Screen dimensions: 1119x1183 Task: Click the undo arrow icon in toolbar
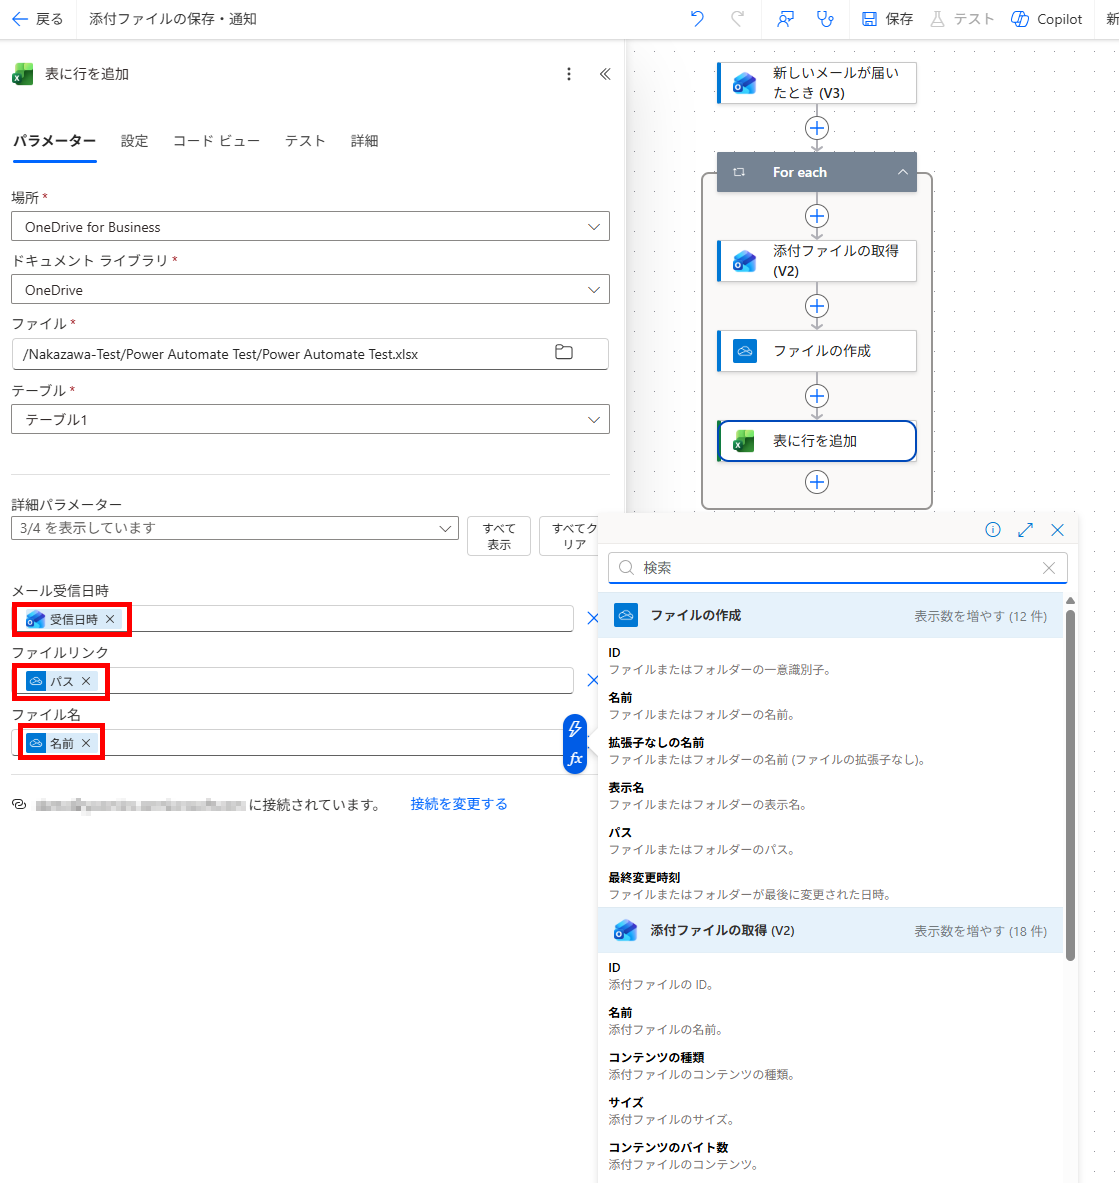[x=697, y=19]
